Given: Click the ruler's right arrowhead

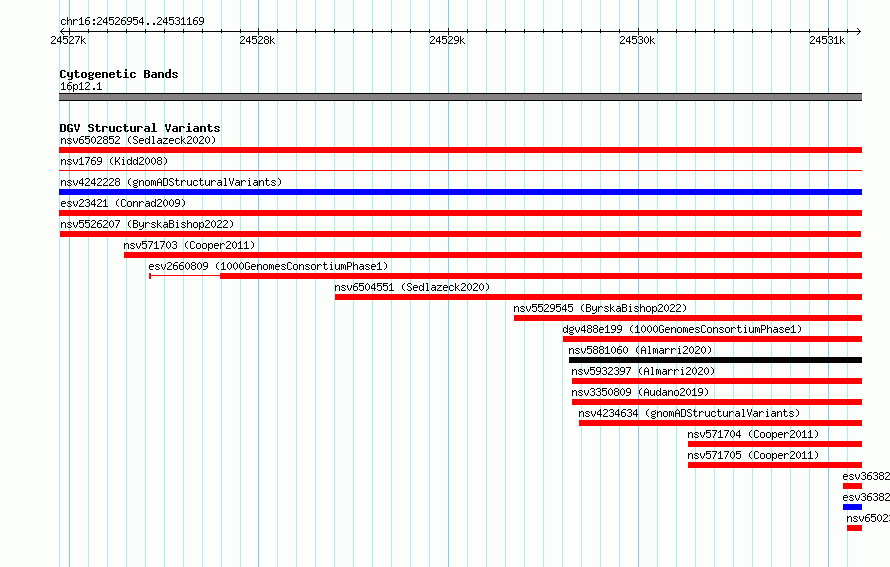Looking at the screenshot, I should 859,31.
